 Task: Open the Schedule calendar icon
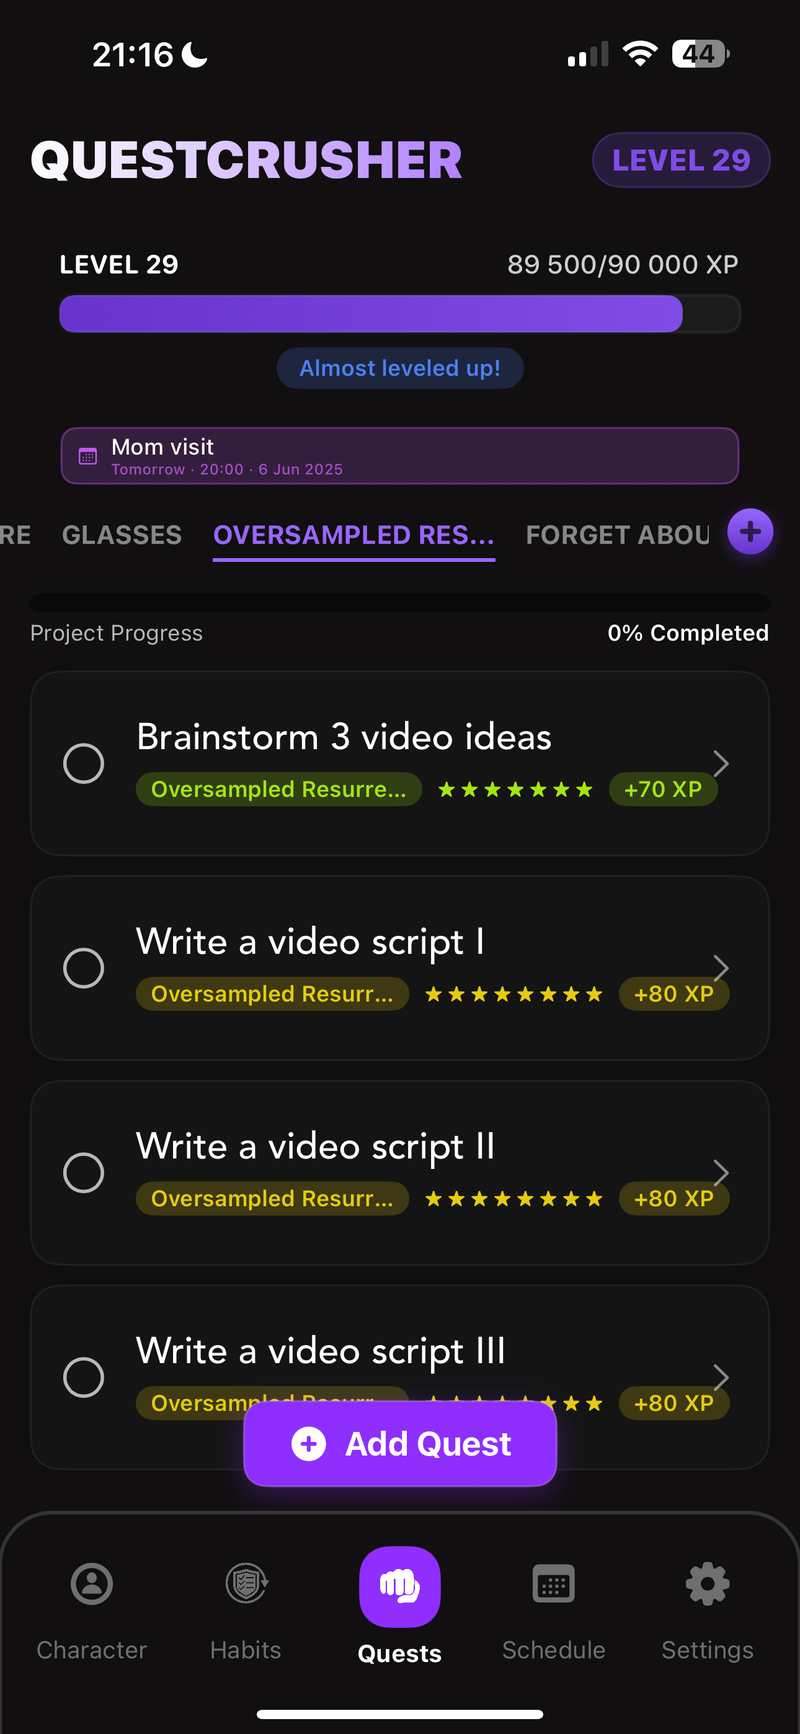tap(554, 1584)
